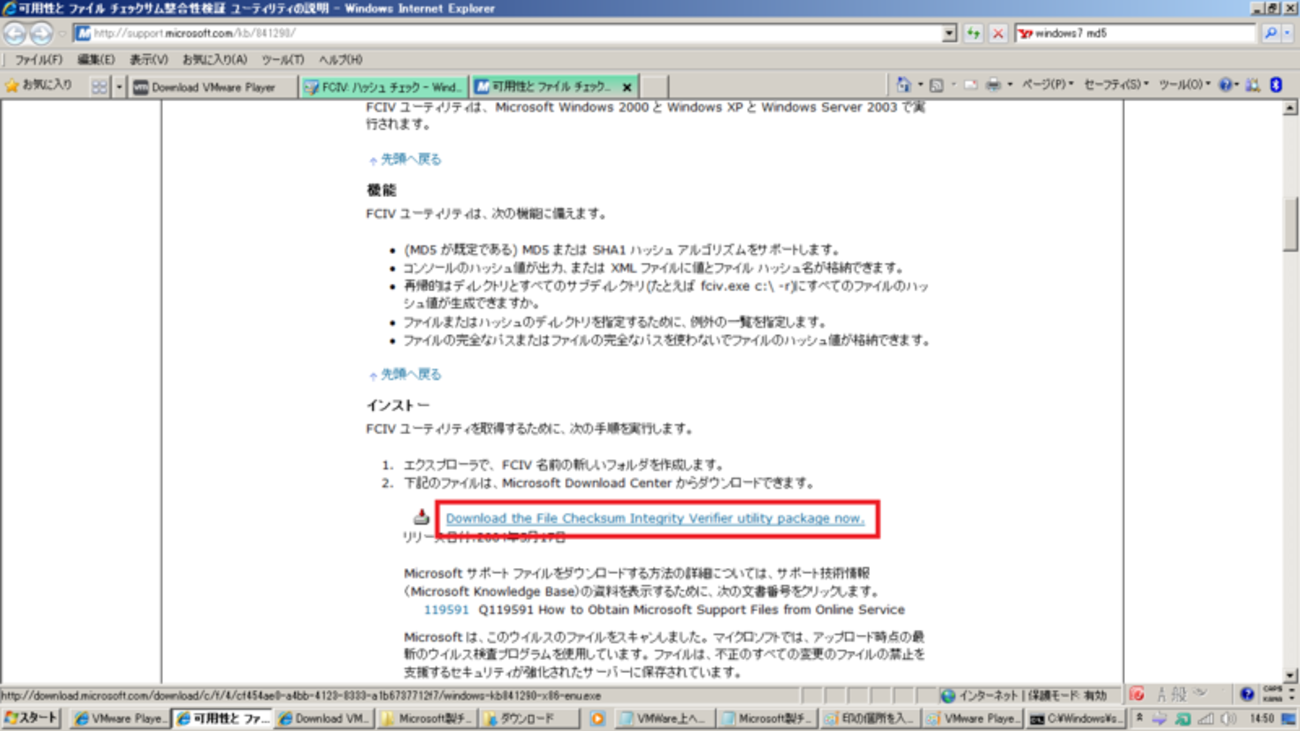The height and width of the screenshot is (731, 1300).
Task: Click the upper 先頭へ戻る link above 機能
Action: [x=410, y=159]
